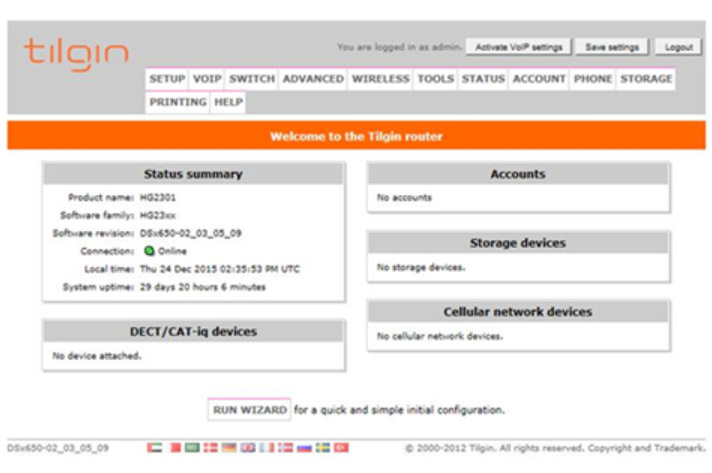Click the green Online connection icon
Screen dimensions: 712x473
point(149,251)
